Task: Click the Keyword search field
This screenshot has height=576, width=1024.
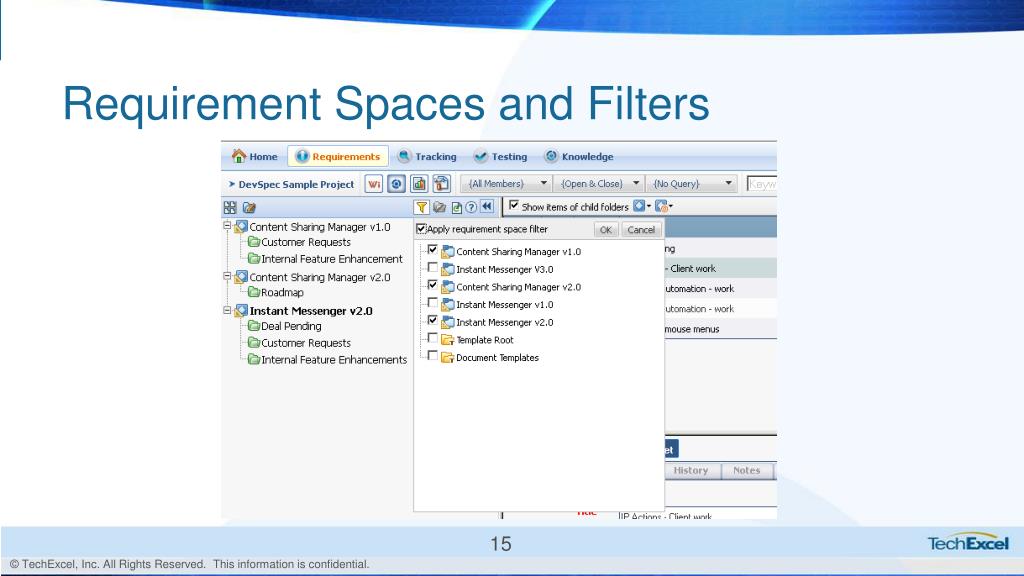Action: (x=762, y=184)
